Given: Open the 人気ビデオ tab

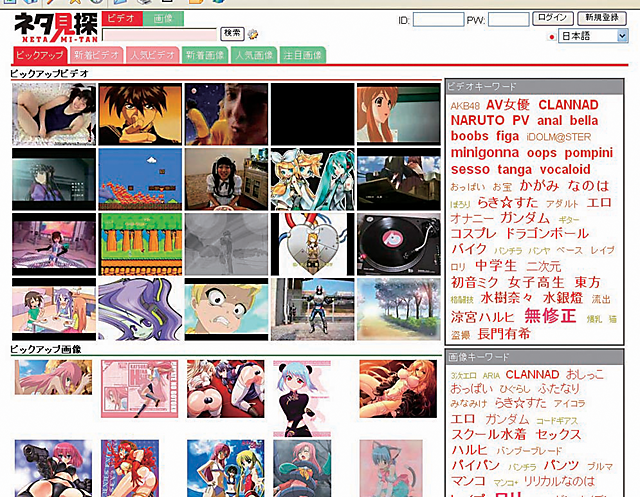Looking at the screenshot, I should [x=153, y=55].
